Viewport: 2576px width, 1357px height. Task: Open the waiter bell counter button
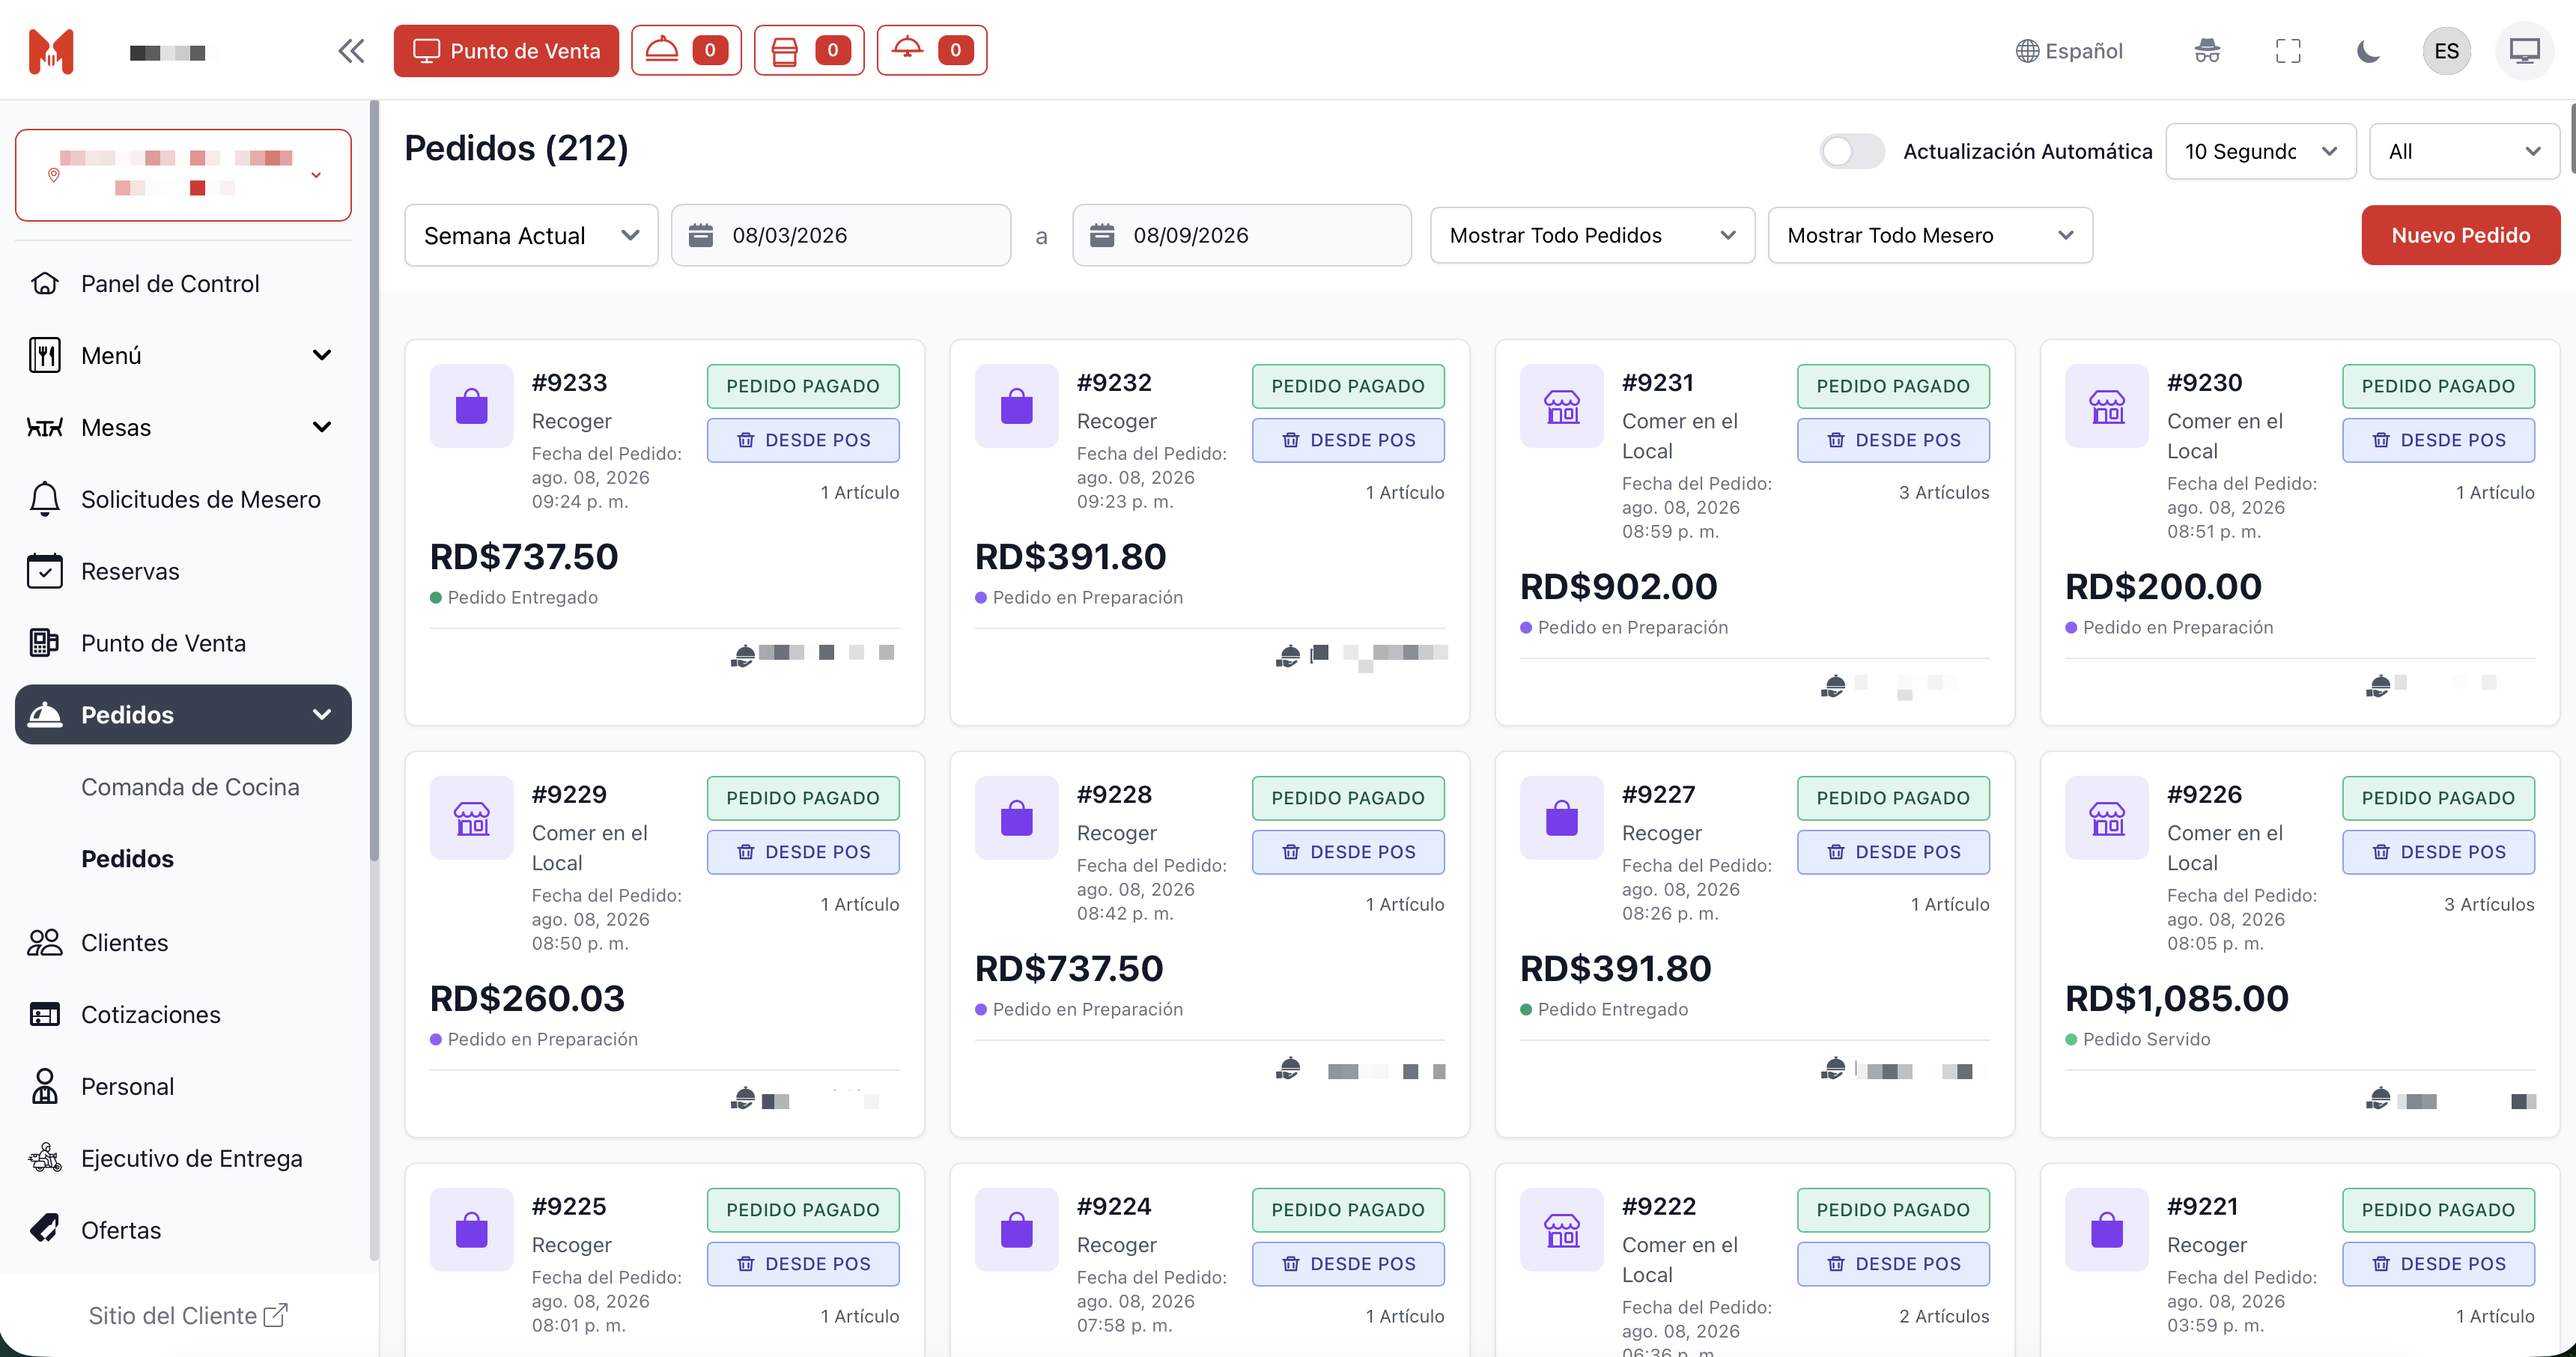point(932,50)
